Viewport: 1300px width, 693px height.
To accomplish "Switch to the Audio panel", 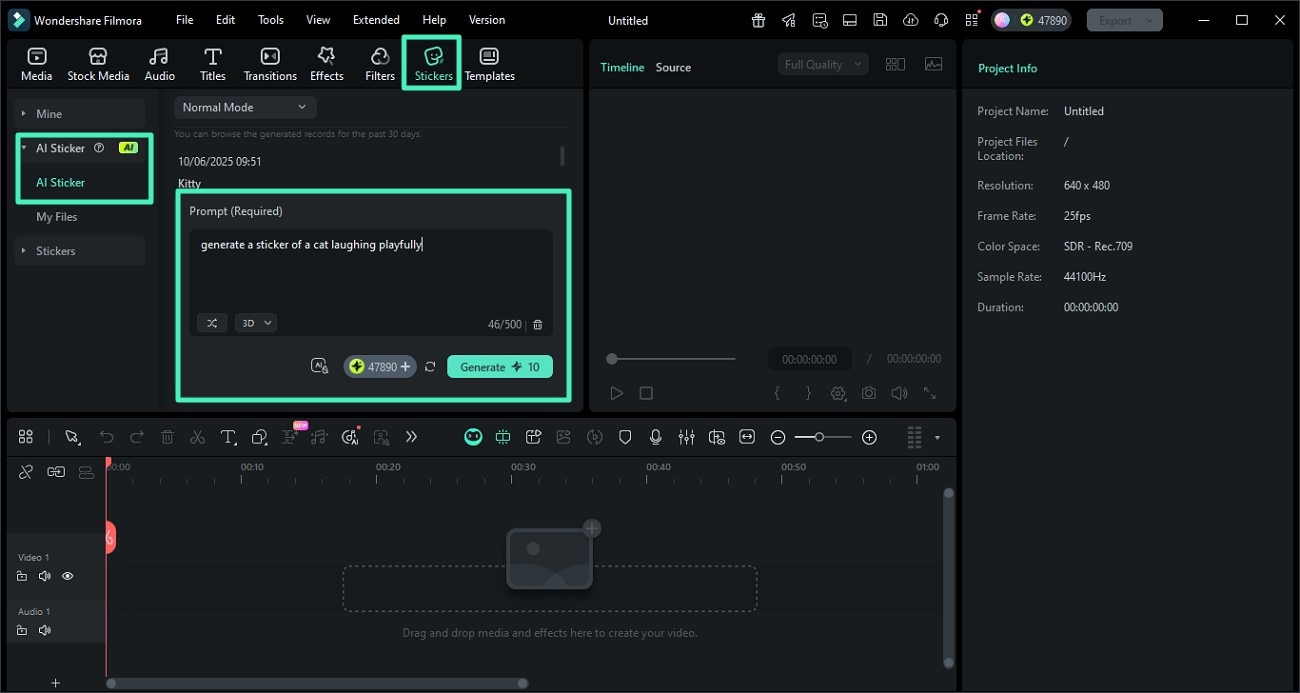I will [159, 62].
